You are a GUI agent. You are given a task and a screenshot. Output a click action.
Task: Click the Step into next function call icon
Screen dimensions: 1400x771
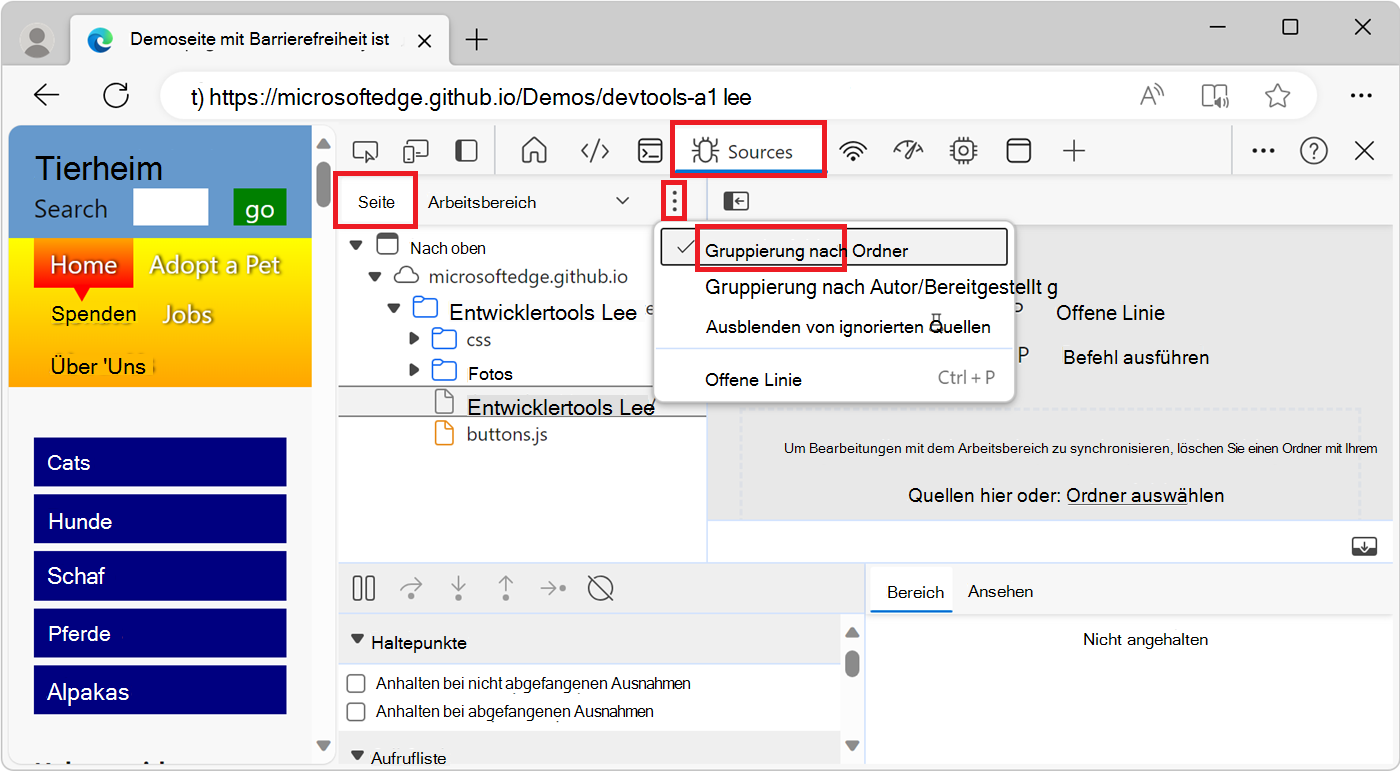click(x=458, y=588)
